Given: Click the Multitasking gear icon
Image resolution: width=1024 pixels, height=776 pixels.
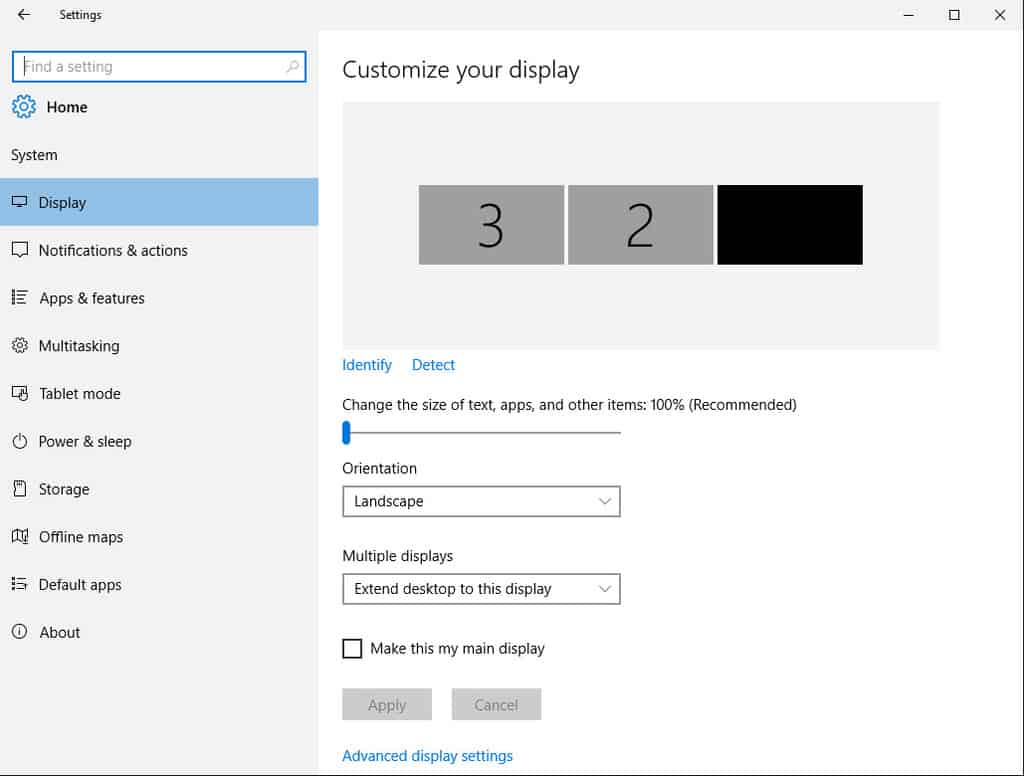Looking at the screenshot, I should click(20, 345).
